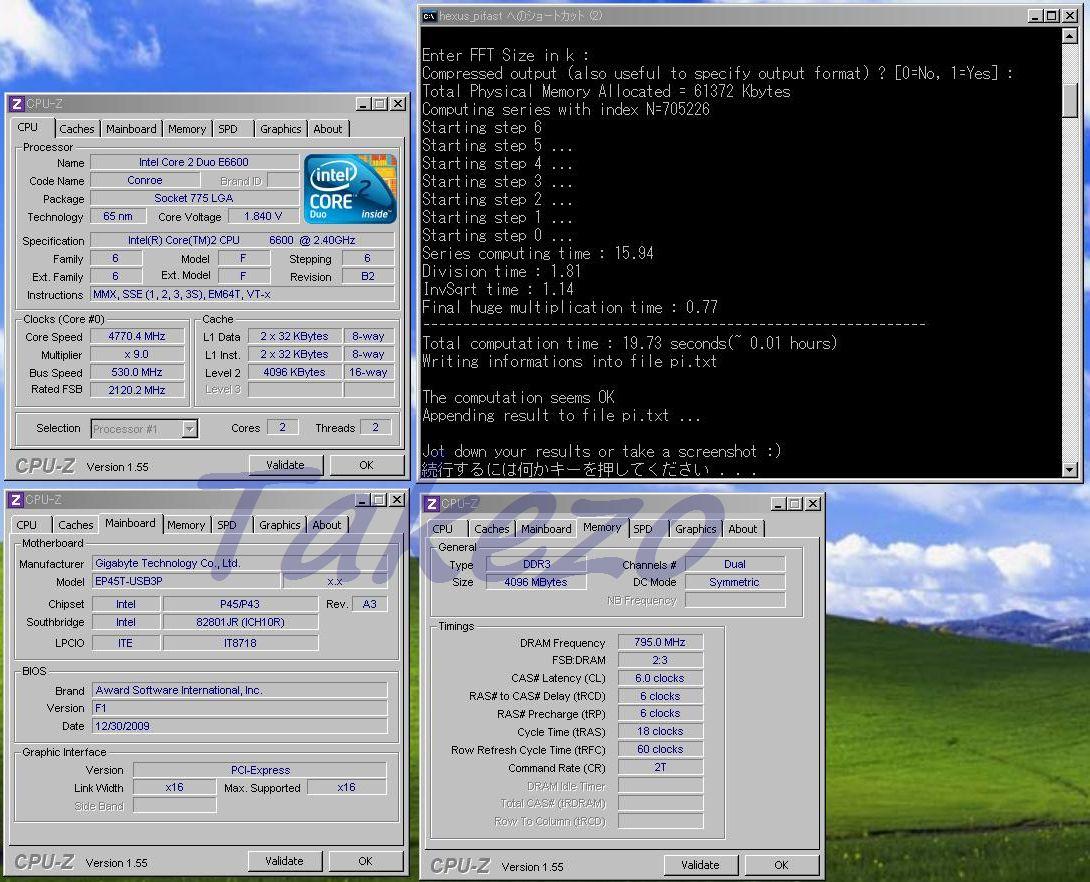
Task: Click the Gigabyte Technology manufacturer field
Action: click(x=239, y=563)
